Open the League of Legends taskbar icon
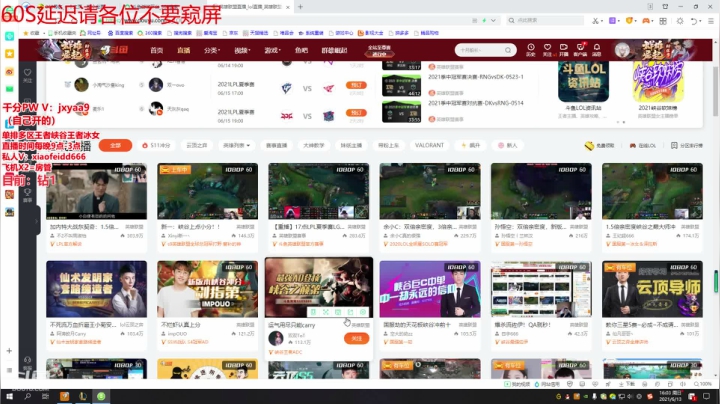 [x=83, y=396]
